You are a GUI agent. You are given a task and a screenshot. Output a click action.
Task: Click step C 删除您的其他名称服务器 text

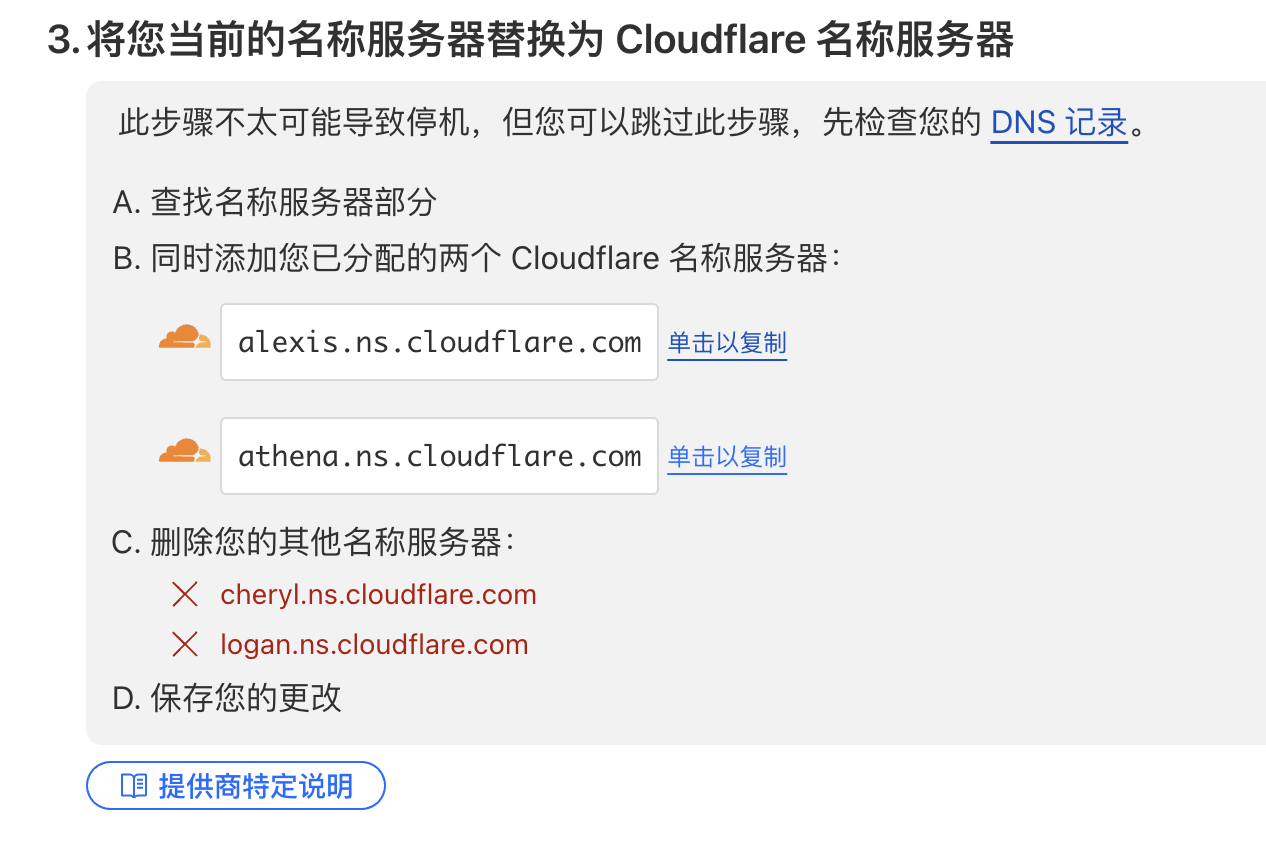tap(314, 543)
